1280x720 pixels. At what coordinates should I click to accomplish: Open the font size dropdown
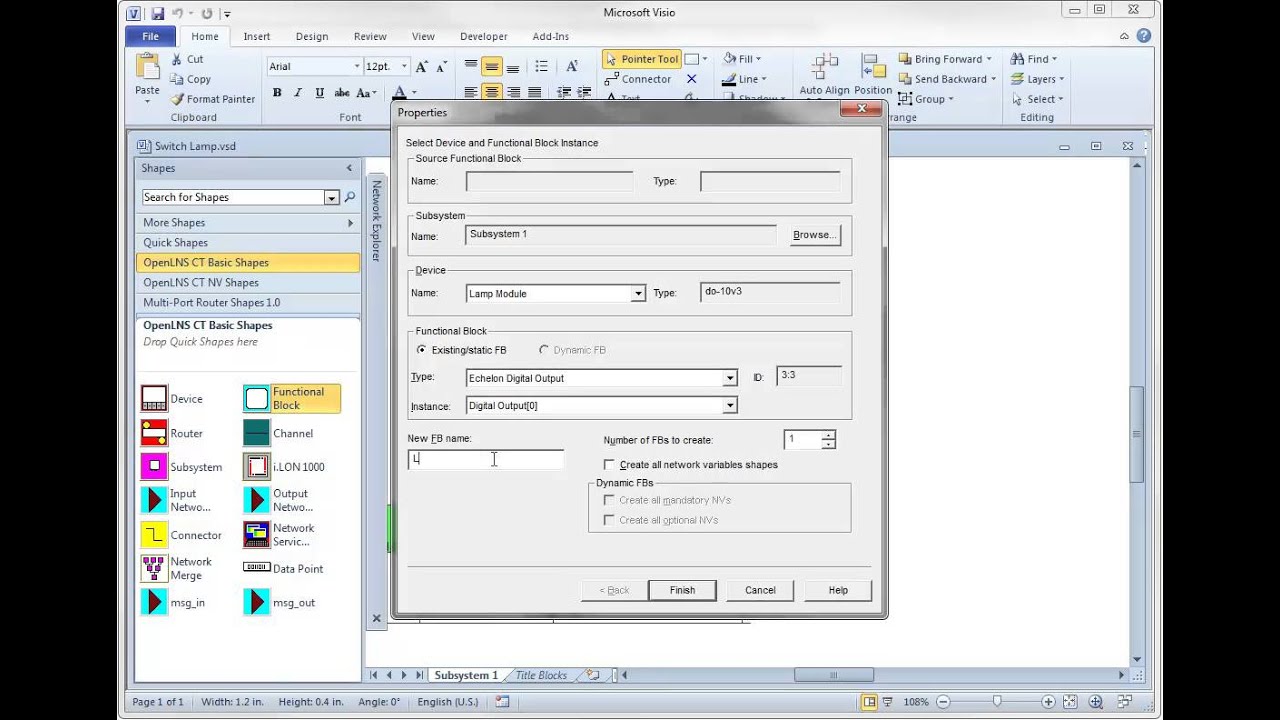(x=404, y=66)
